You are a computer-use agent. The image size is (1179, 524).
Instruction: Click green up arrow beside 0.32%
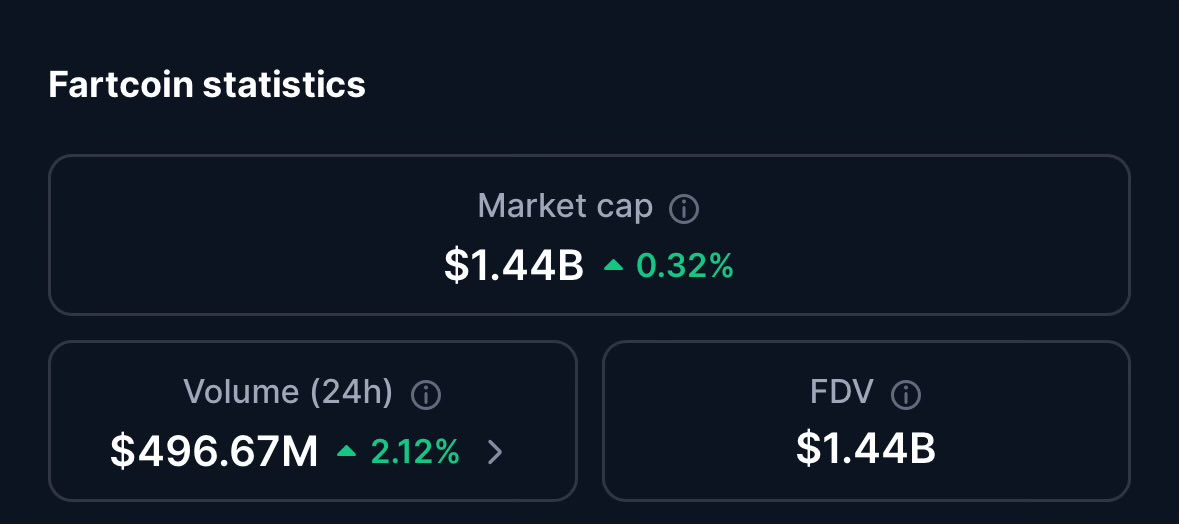[614, 265]
